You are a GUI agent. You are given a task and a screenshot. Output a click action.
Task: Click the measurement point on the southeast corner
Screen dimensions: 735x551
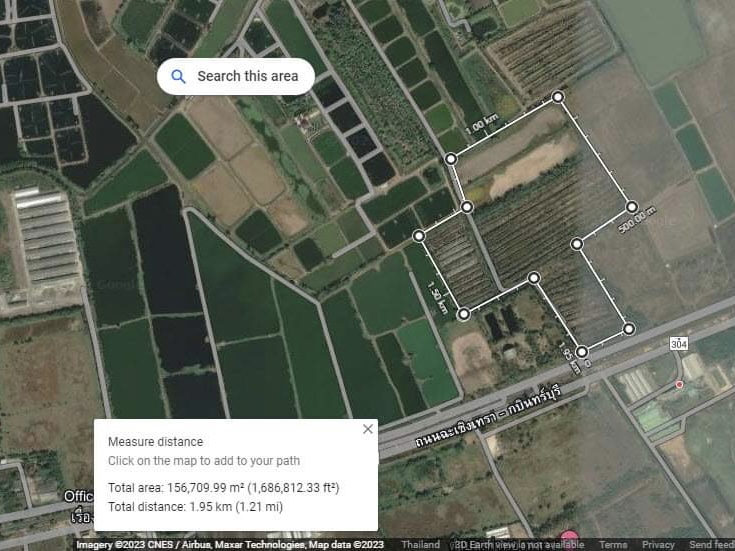[x=629, y=329]
